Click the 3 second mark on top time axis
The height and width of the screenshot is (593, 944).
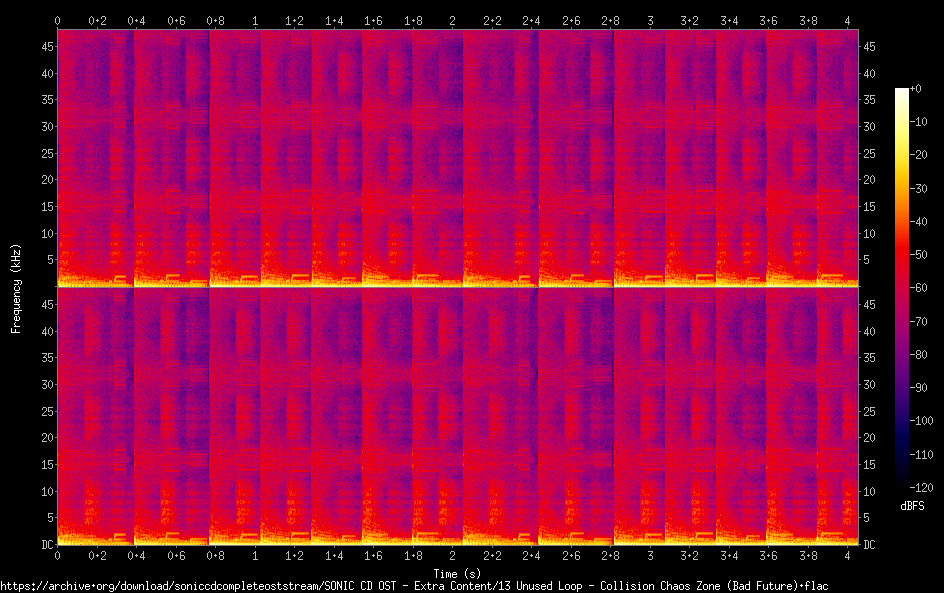650,20
